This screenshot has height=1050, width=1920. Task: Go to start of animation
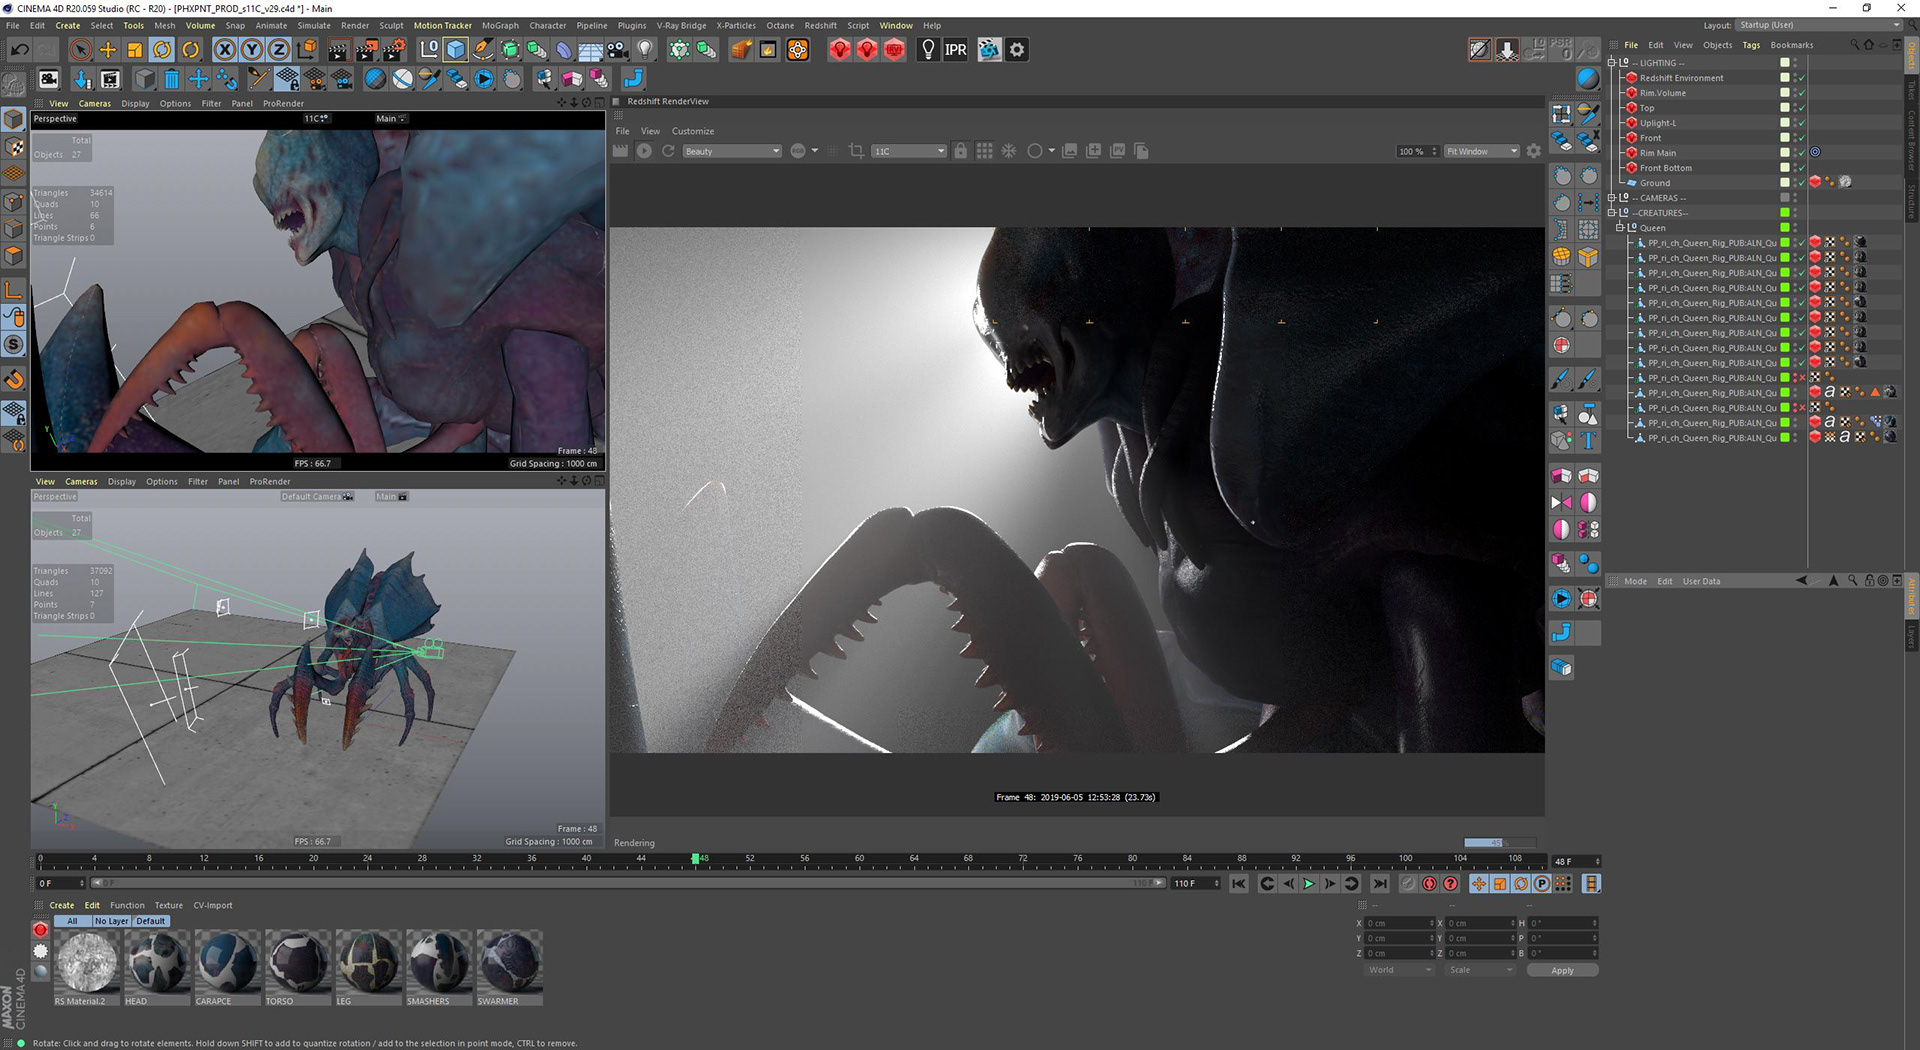(x=1239, y=884)
